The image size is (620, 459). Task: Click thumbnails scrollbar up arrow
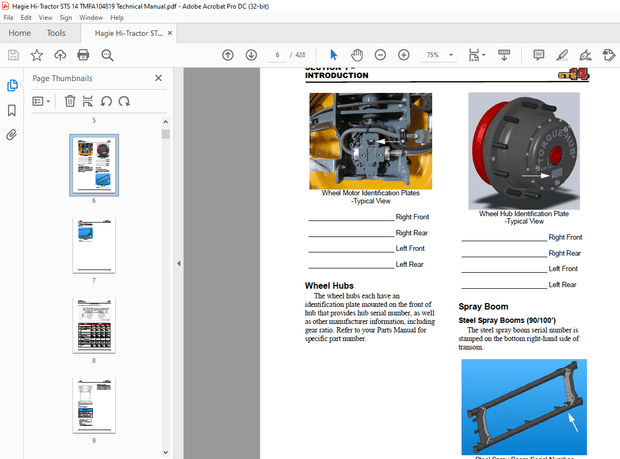point(165,122)
